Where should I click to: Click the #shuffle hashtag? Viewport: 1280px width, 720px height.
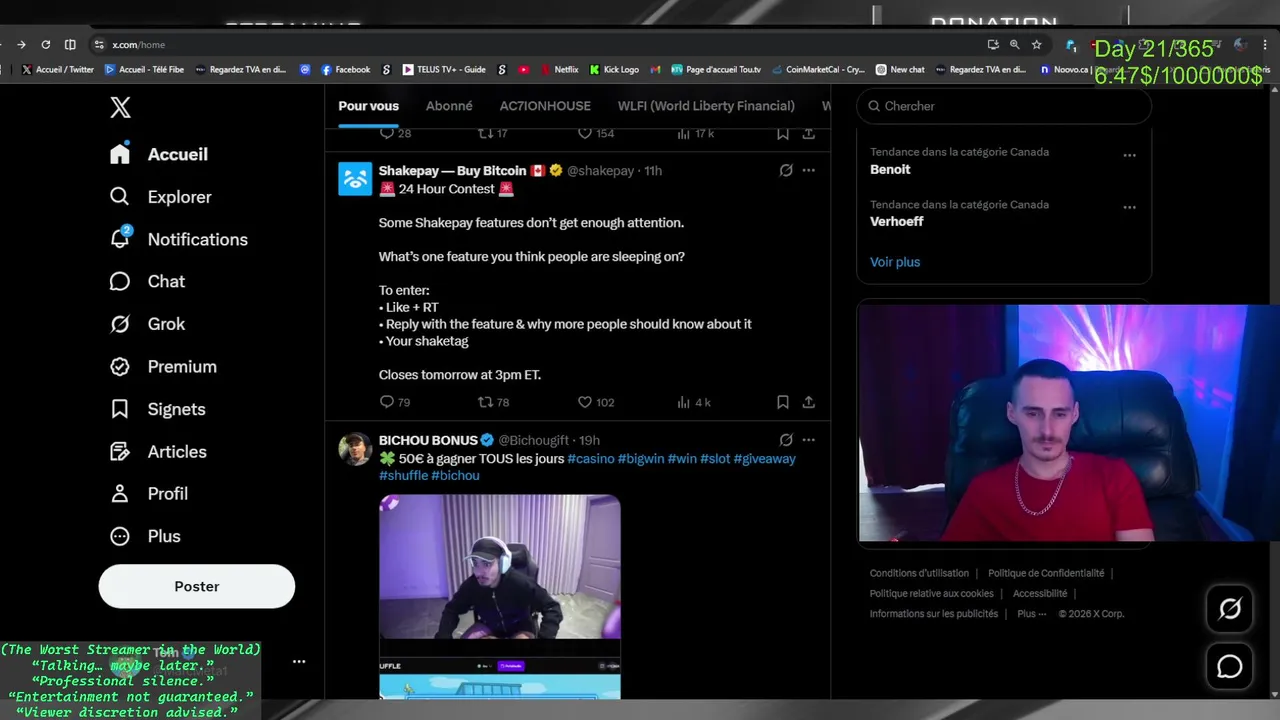[x=403, y=475]
